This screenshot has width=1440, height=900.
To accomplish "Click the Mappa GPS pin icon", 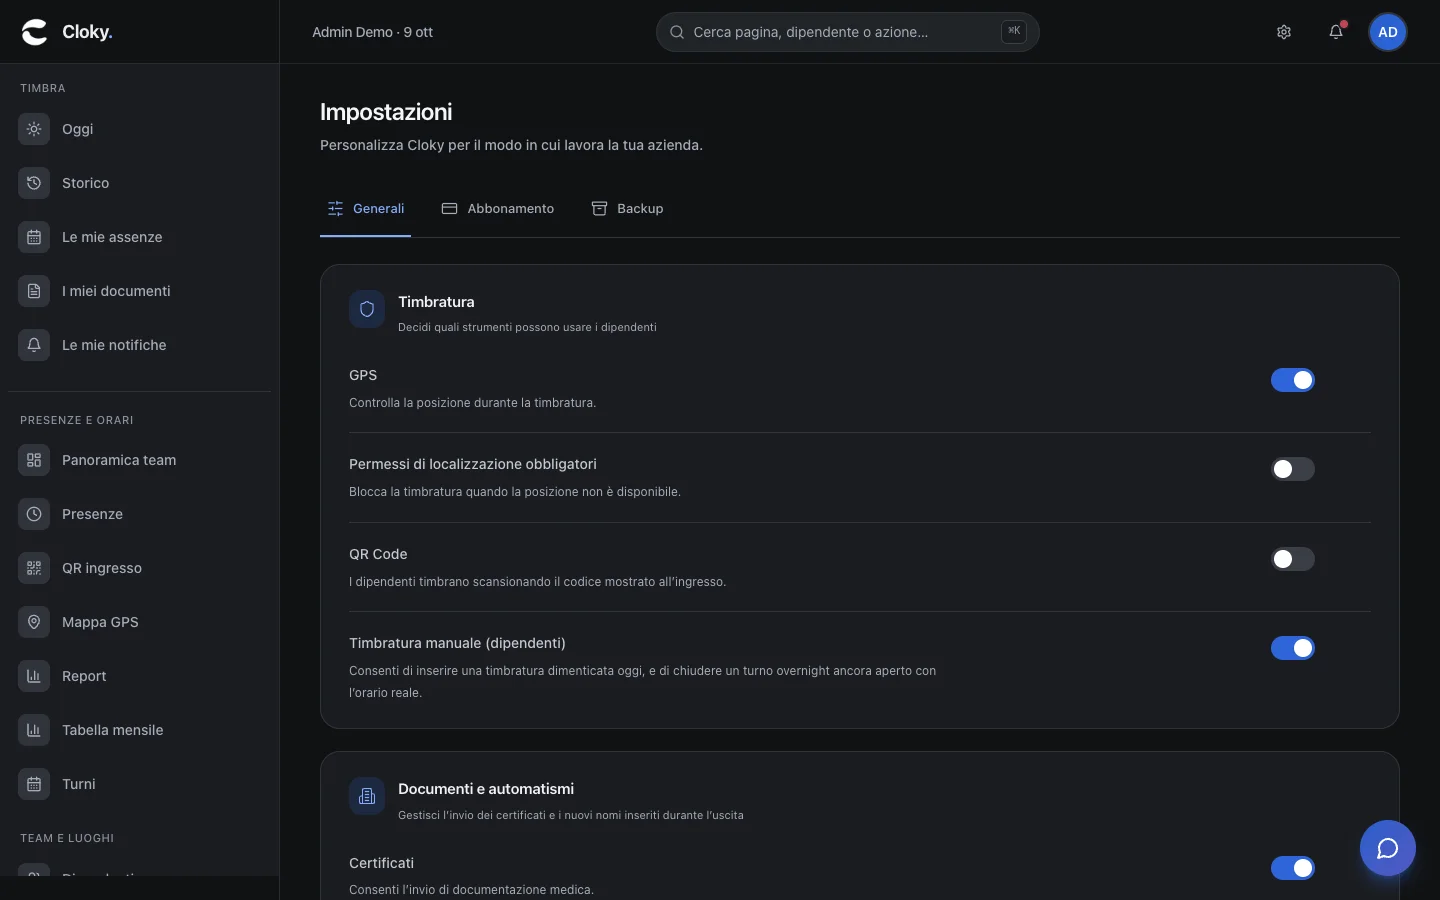I will (34, 622).
